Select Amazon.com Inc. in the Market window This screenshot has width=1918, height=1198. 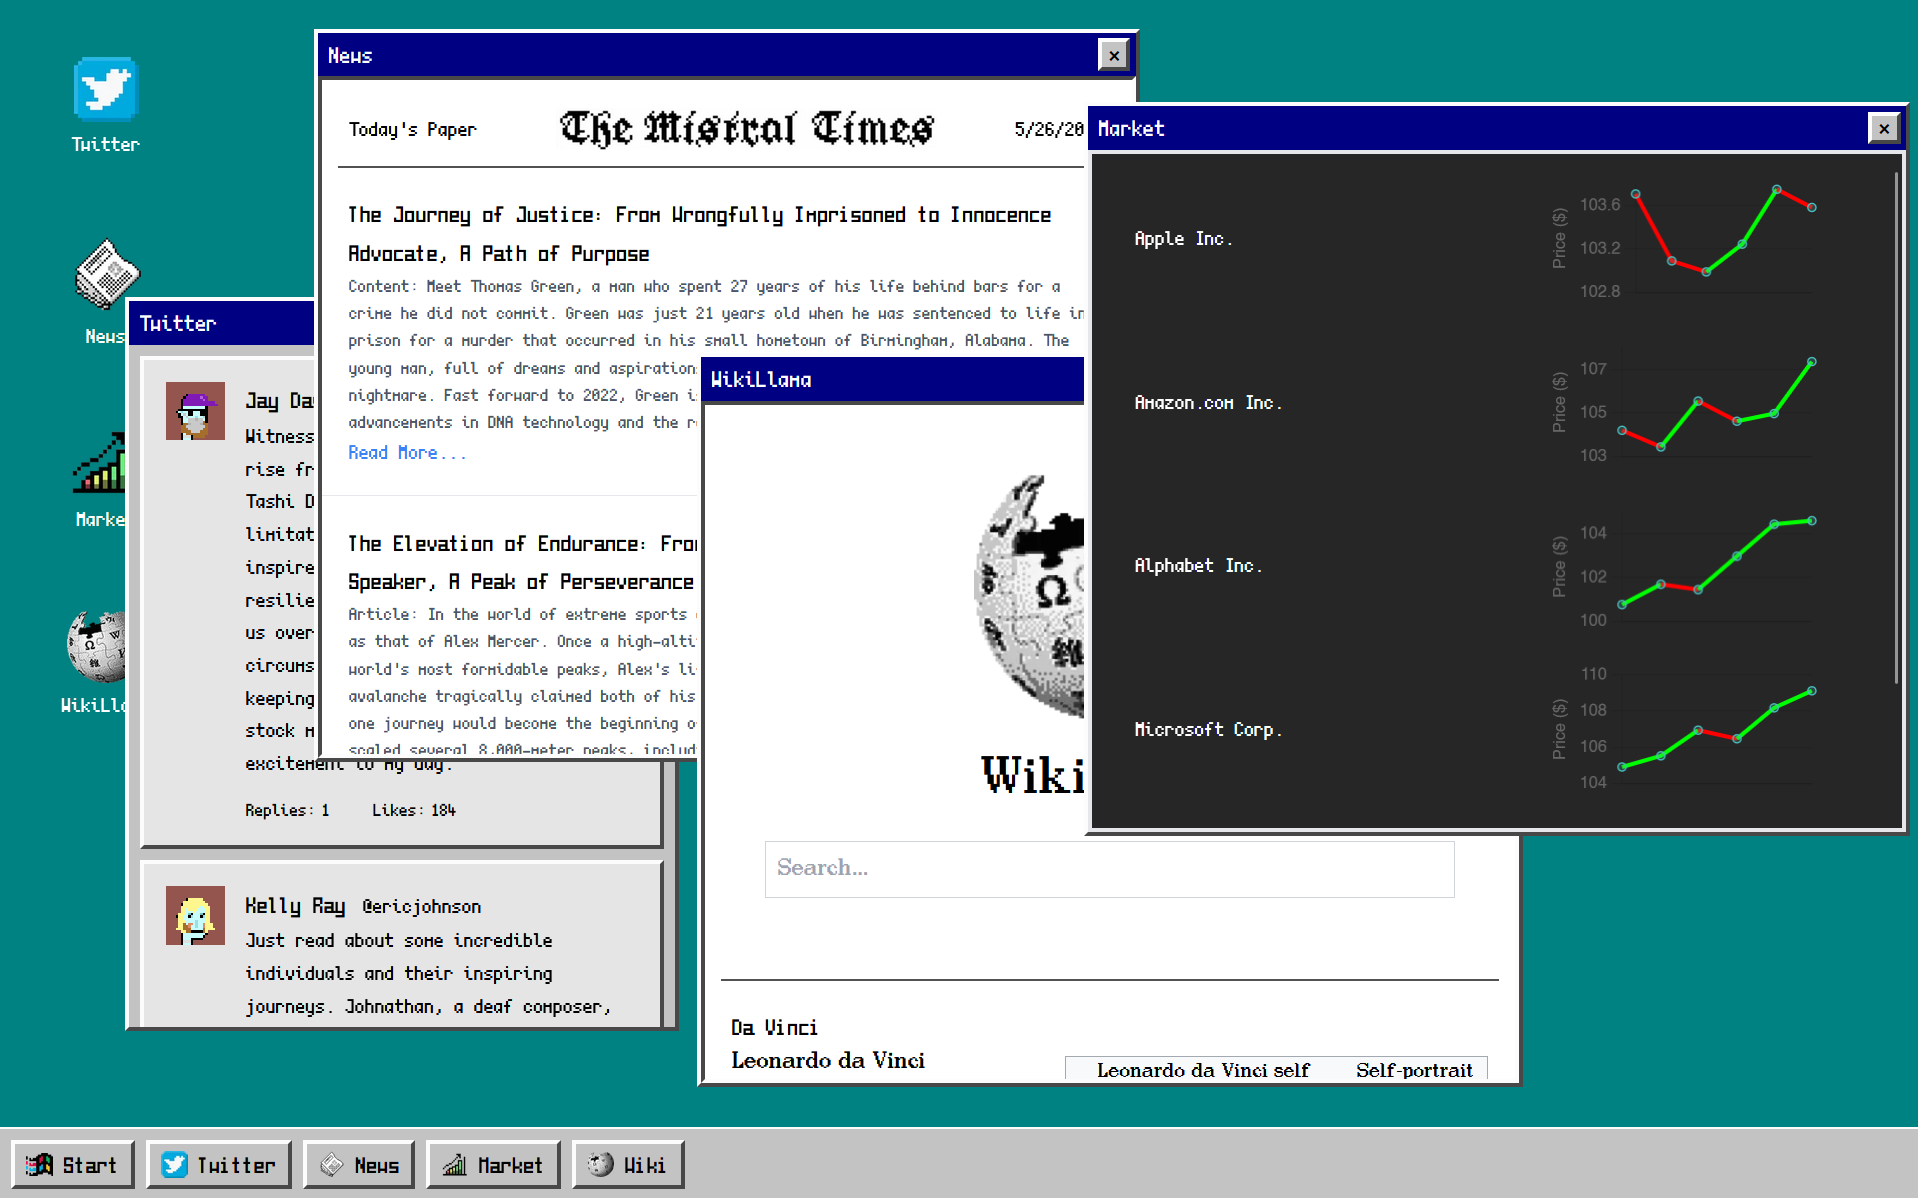point(1208,403)
